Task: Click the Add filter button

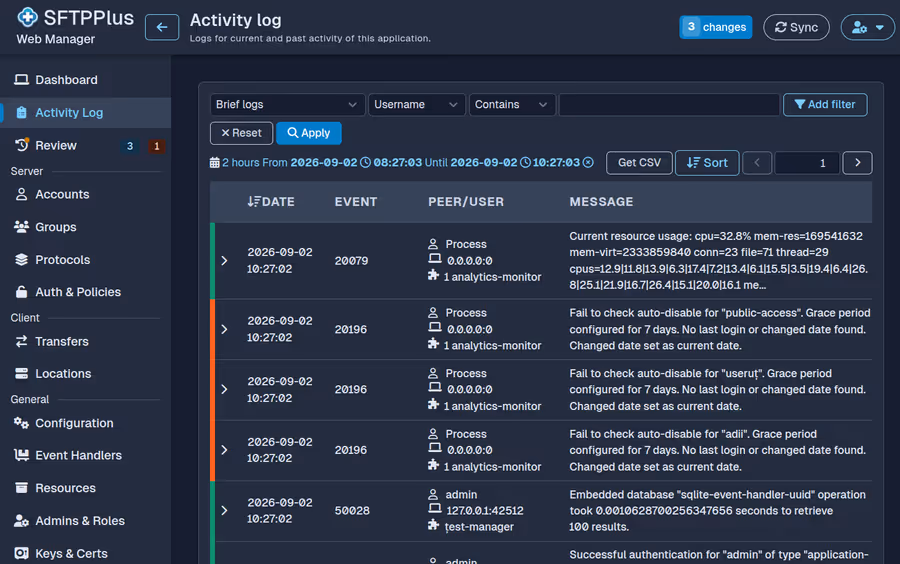Action: pyautogui.click(x=825, y=104)
